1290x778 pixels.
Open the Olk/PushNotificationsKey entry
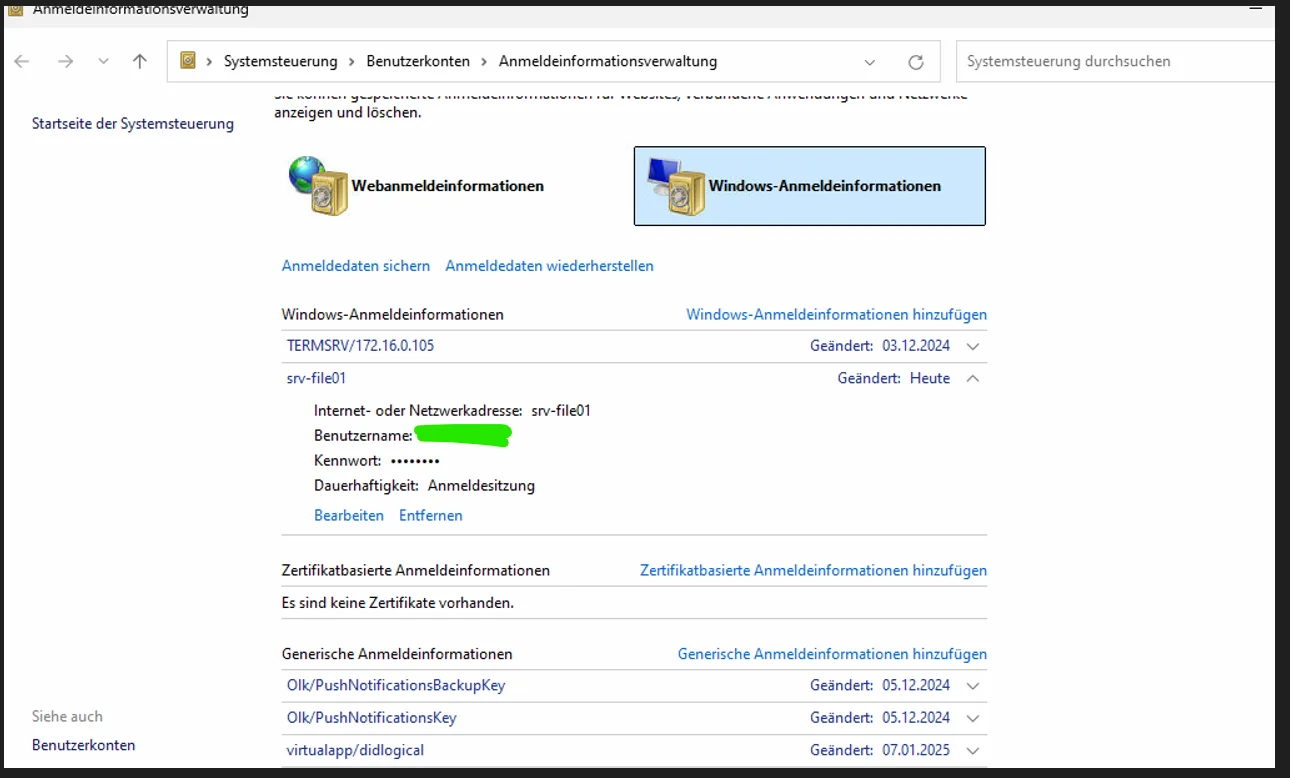(x=372, y=718)
